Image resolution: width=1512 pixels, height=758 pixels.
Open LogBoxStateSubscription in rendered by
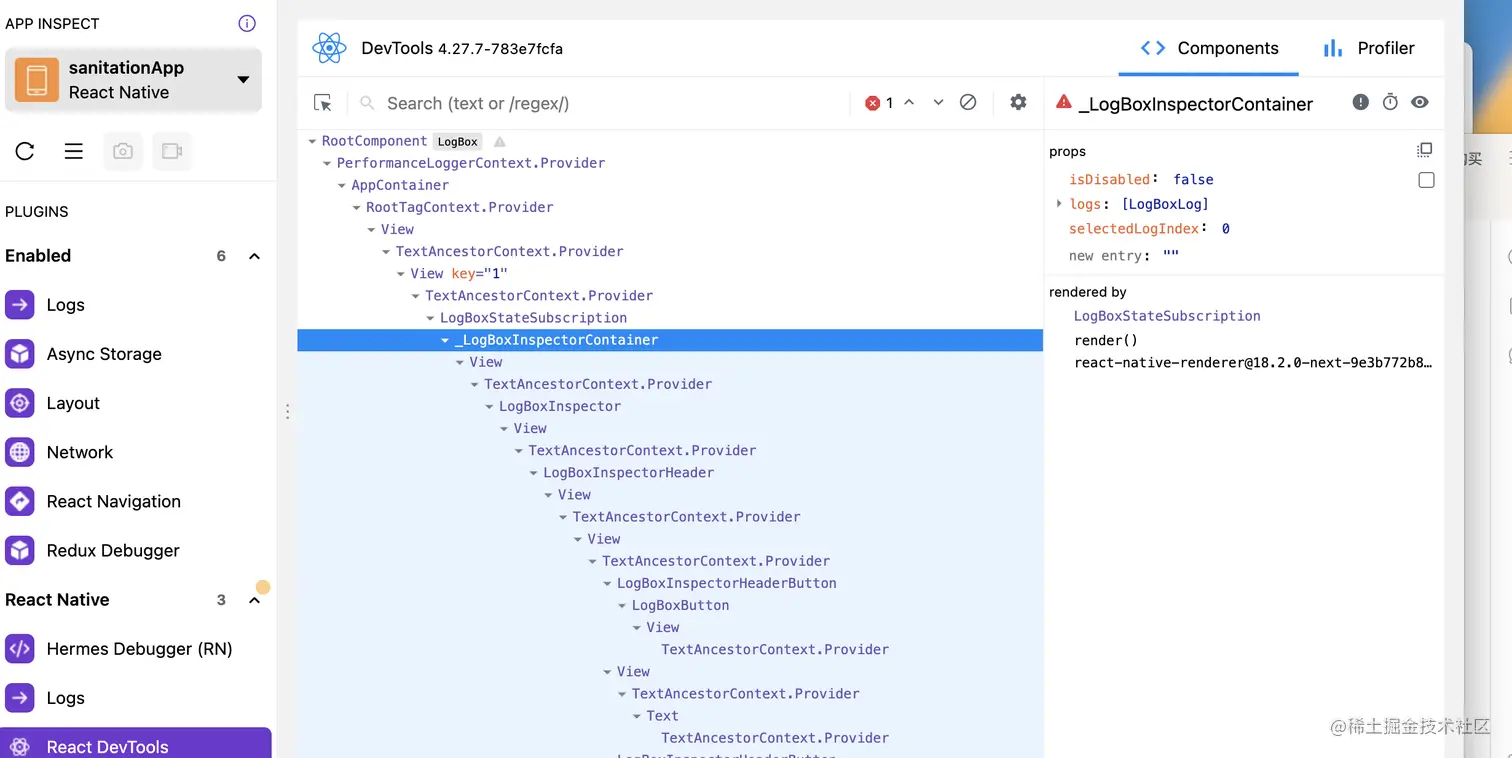1167,316
